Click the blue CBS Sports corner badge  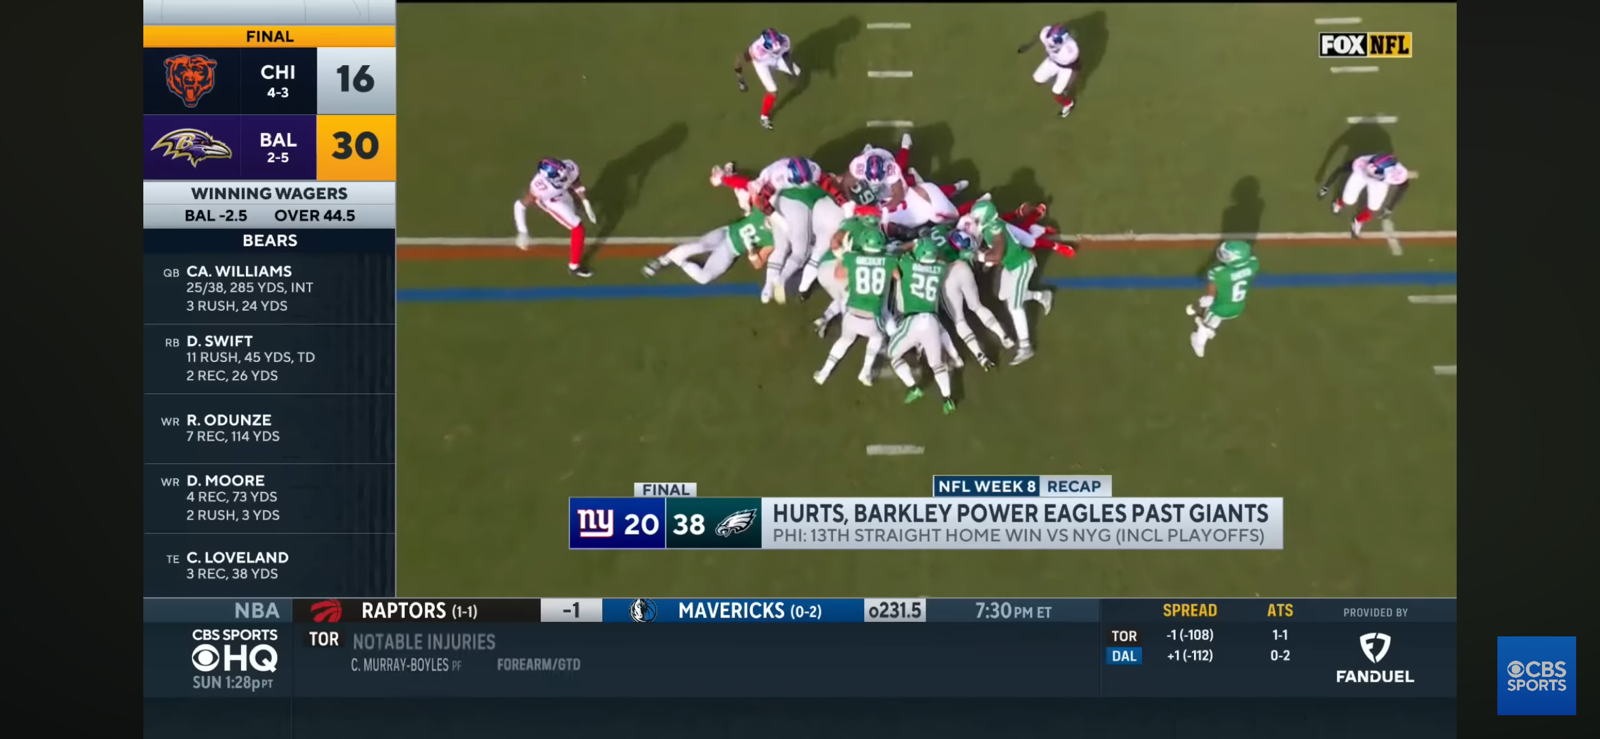click(1536, 676)
